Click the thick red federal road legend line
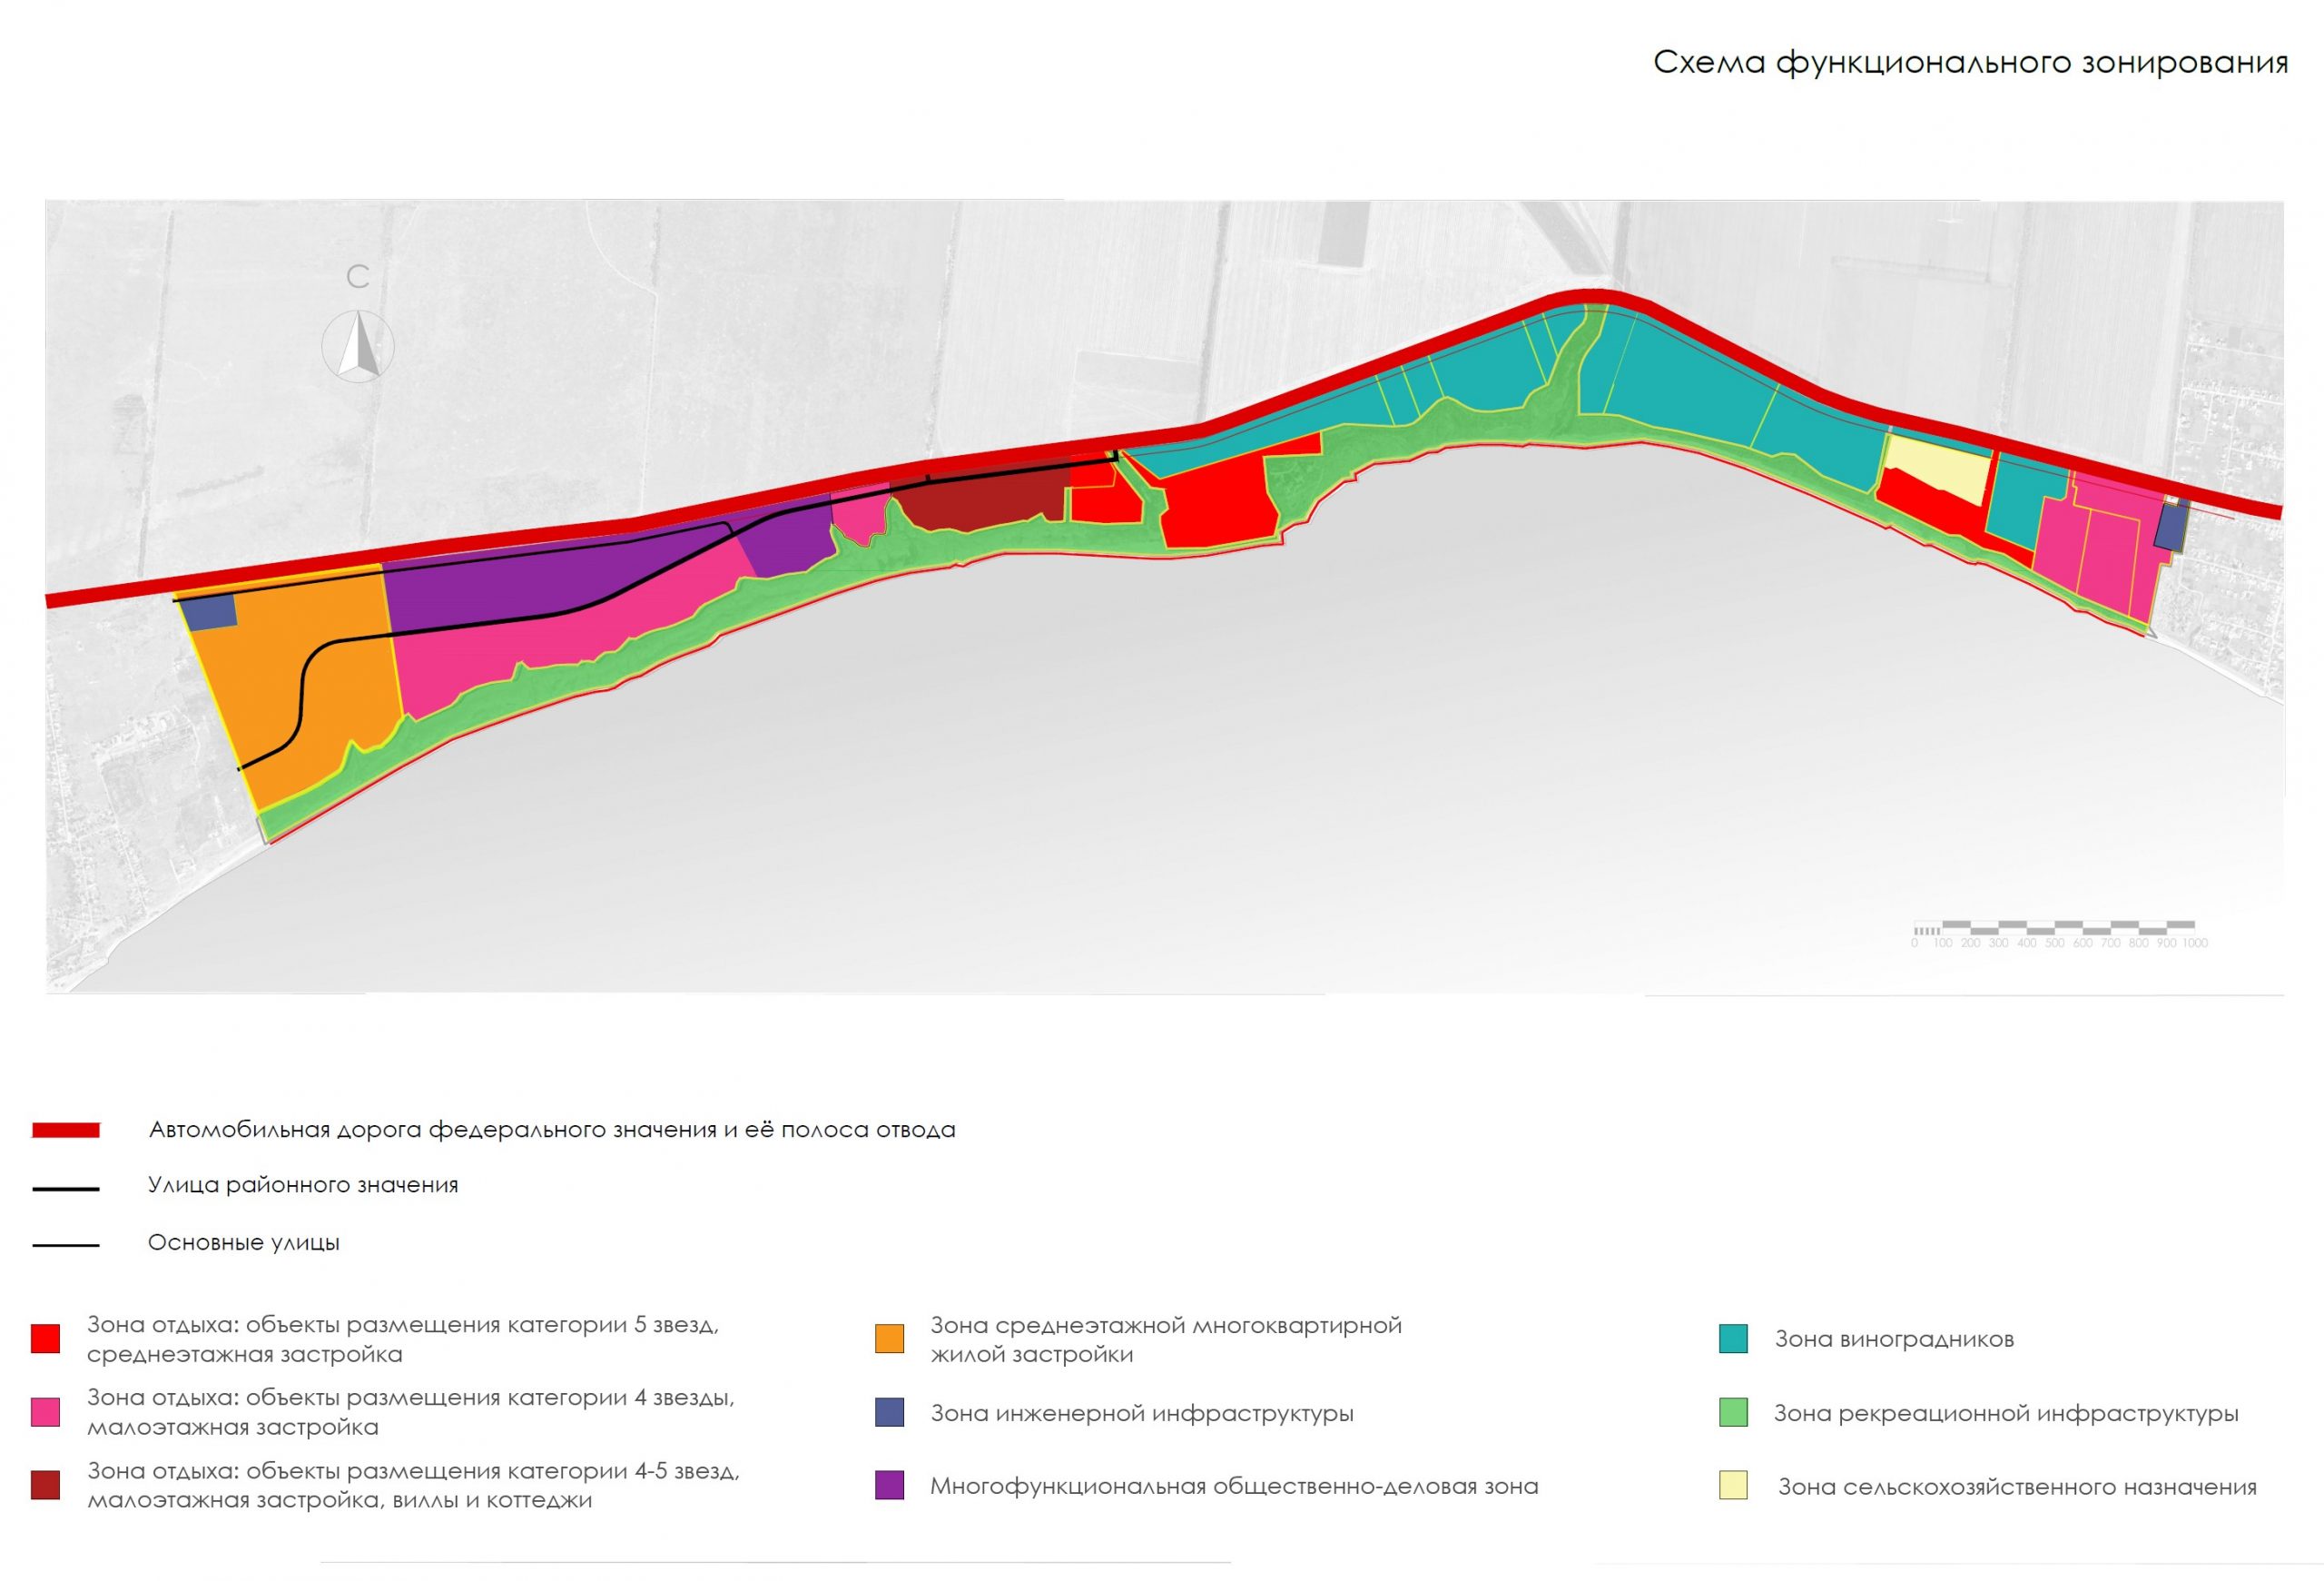Image resolution: width=2324 pixels, height=1581 pixels. click(x=66, y=1130)
